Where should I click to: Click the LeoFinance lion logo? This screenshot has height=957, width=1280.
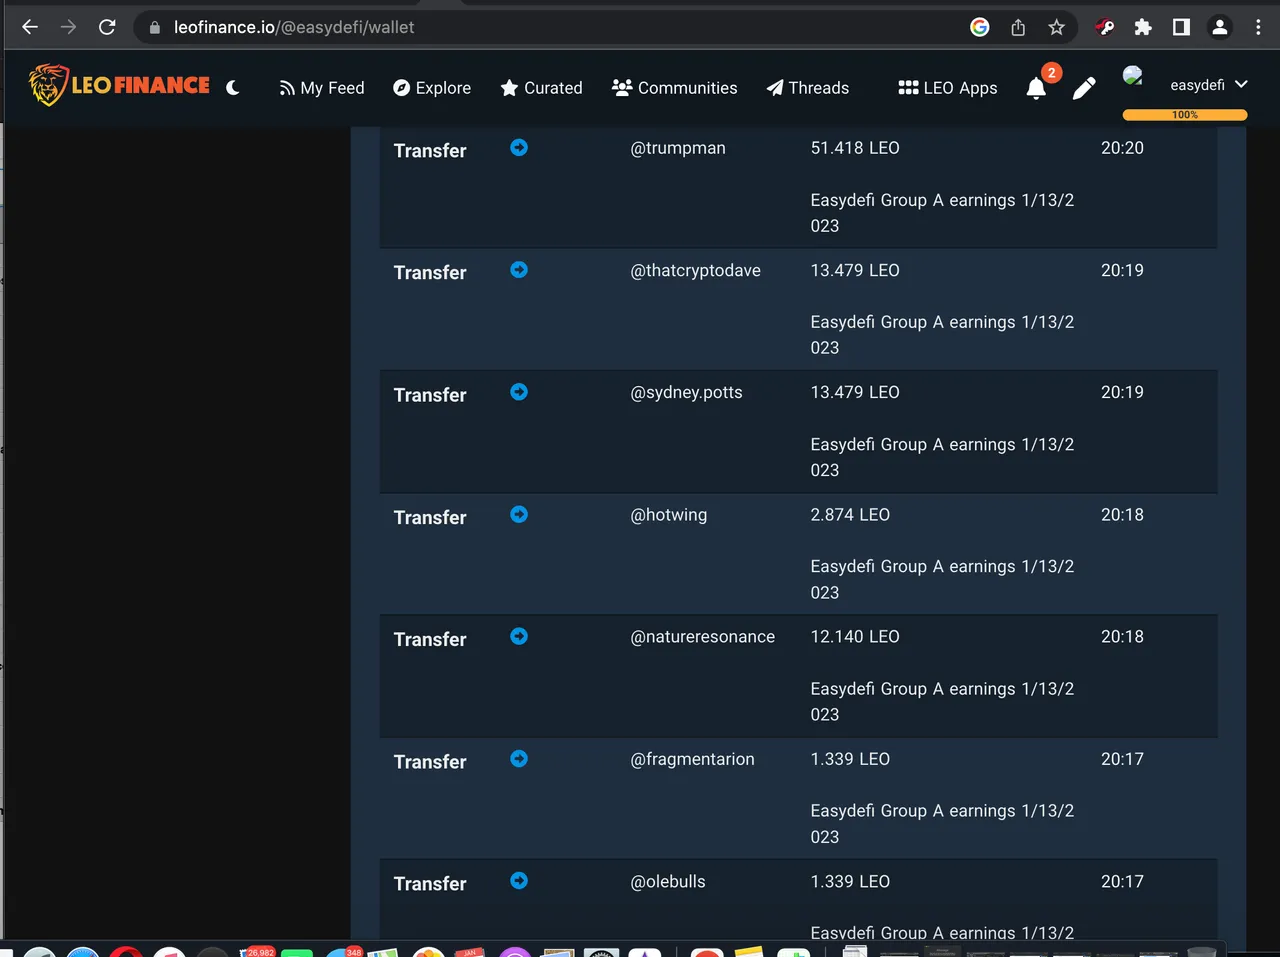click(x=119, y=85)
